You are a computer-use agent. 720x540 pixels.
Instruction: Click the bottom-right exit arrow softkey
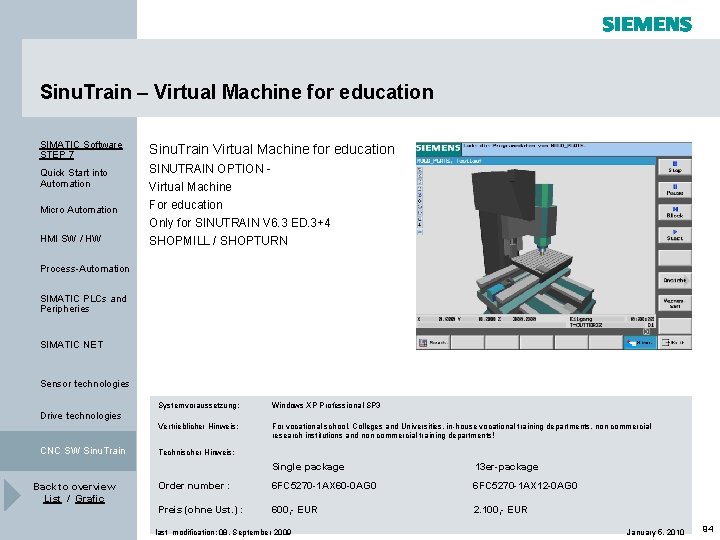click(x=675, y=343)
